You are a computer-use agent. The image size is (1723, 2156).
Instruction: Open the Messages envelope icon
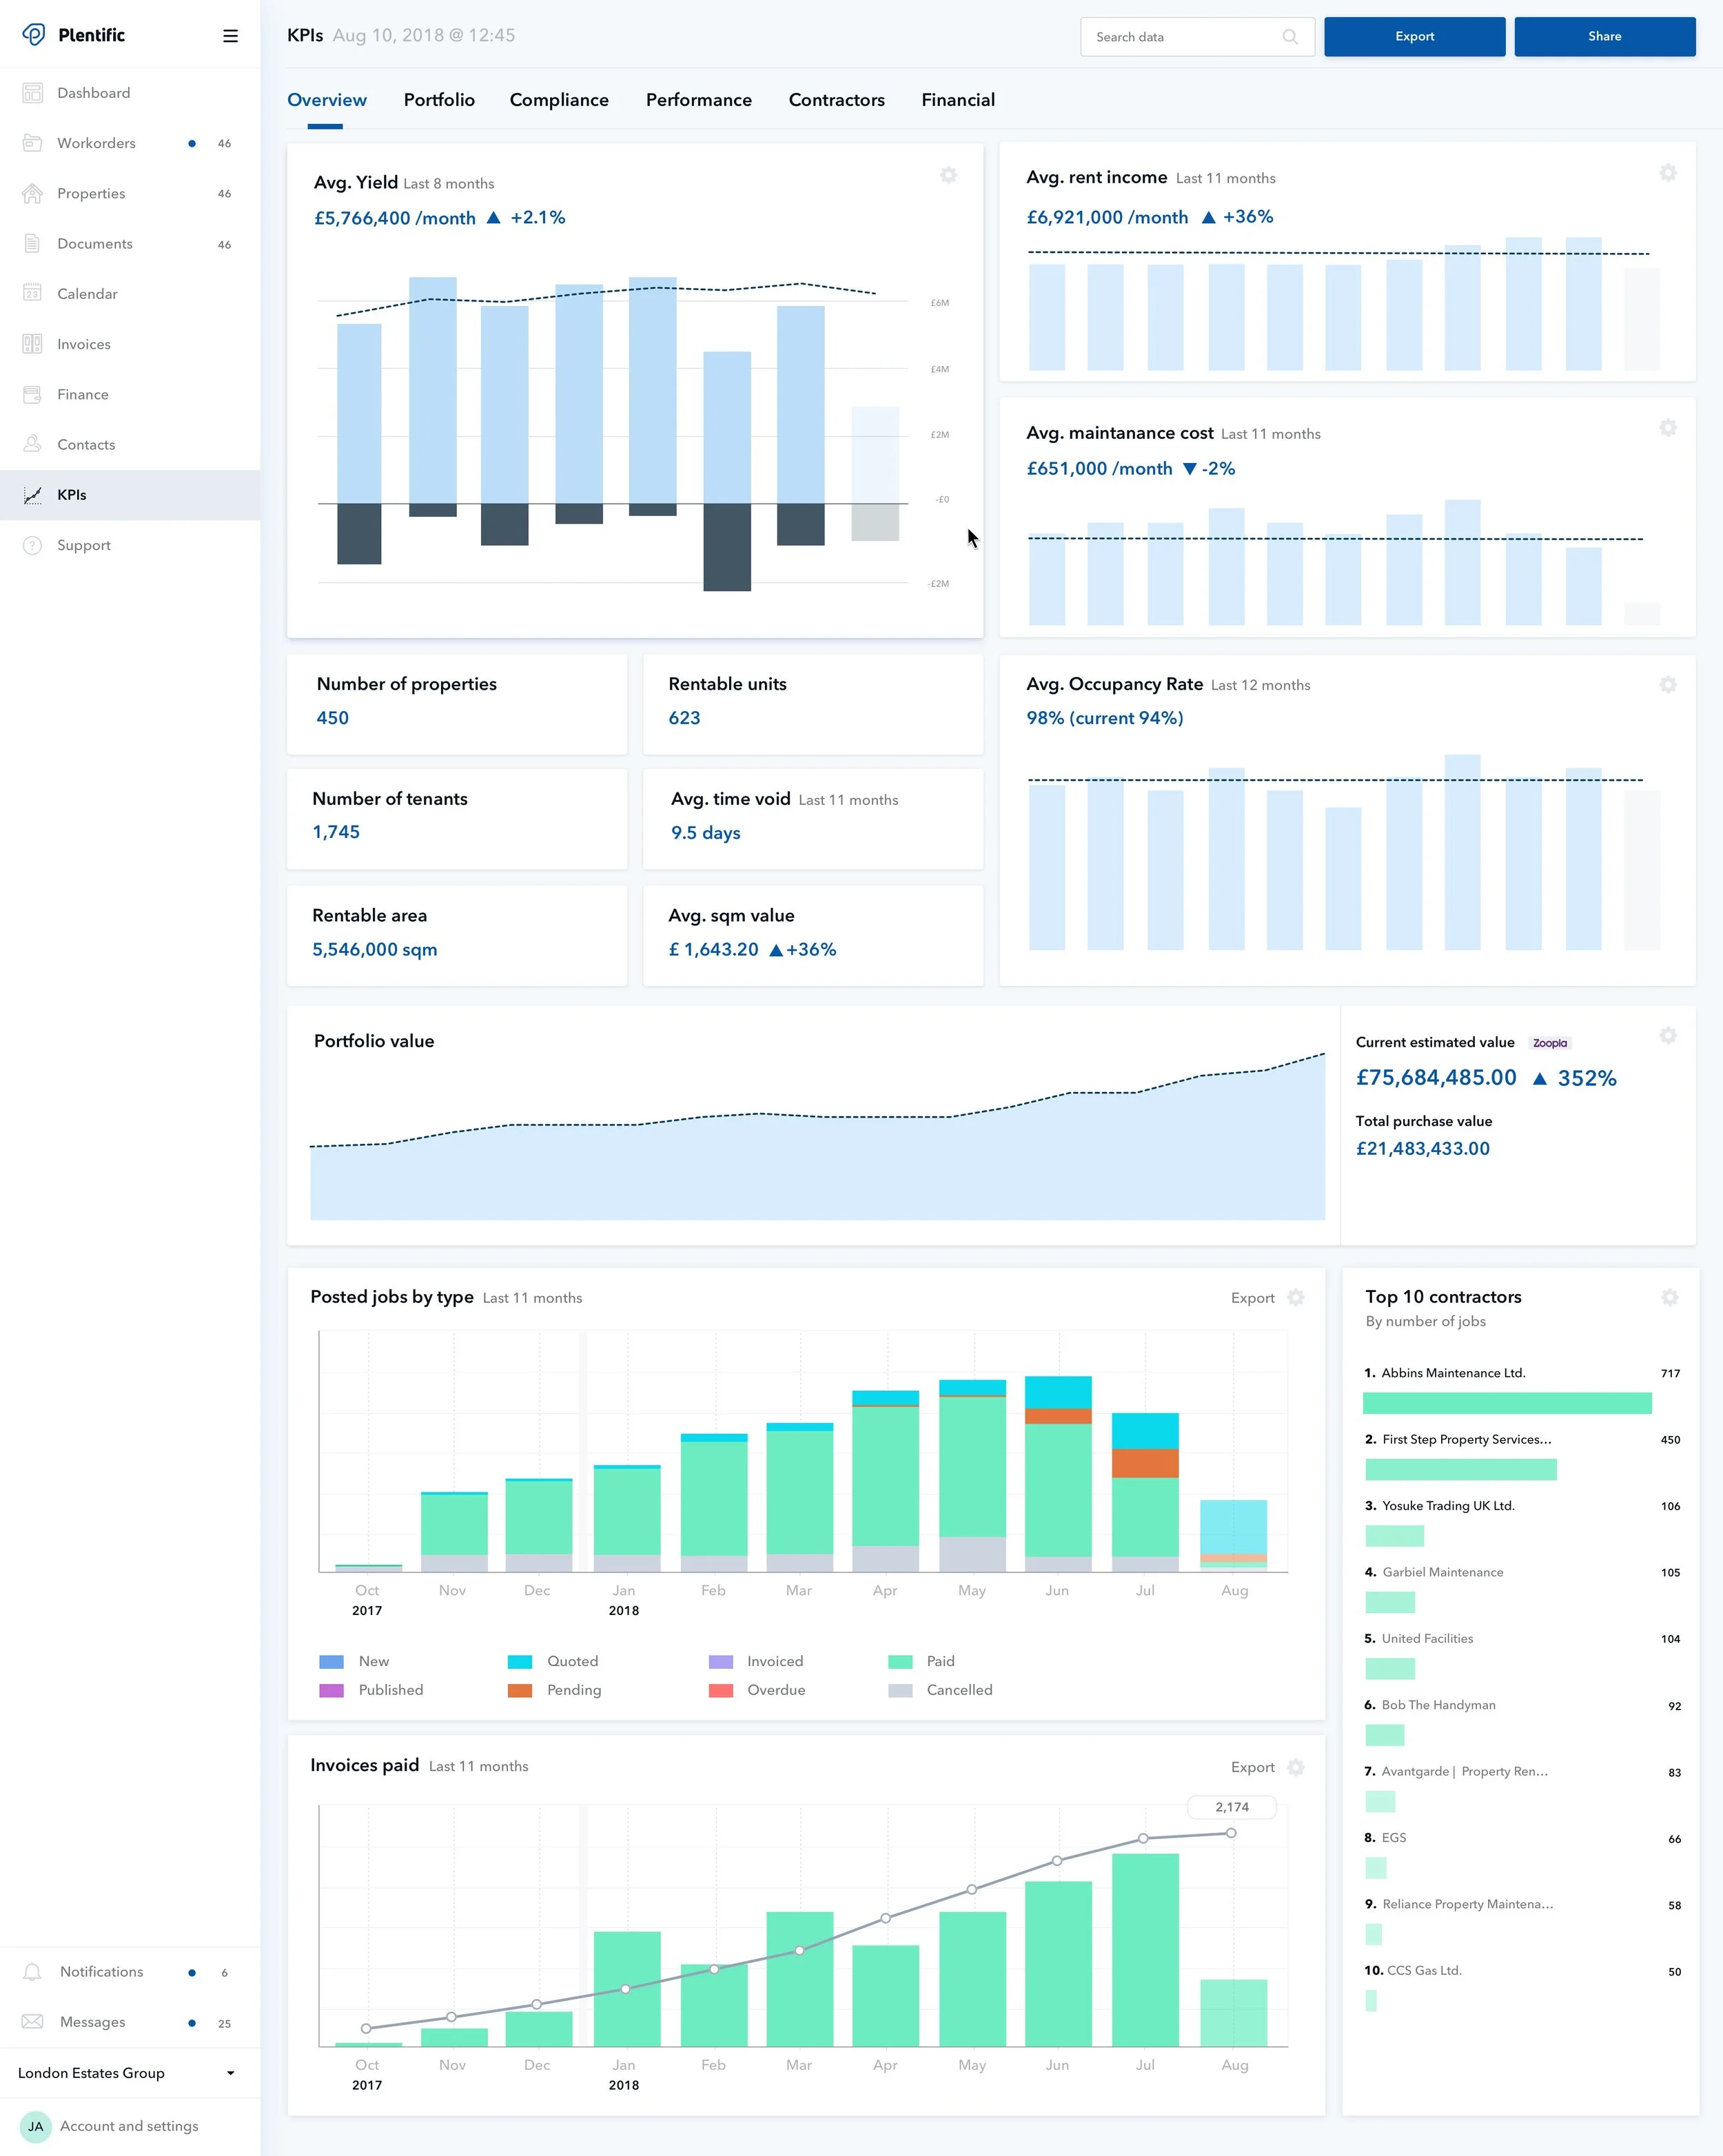coord(32,2021)
